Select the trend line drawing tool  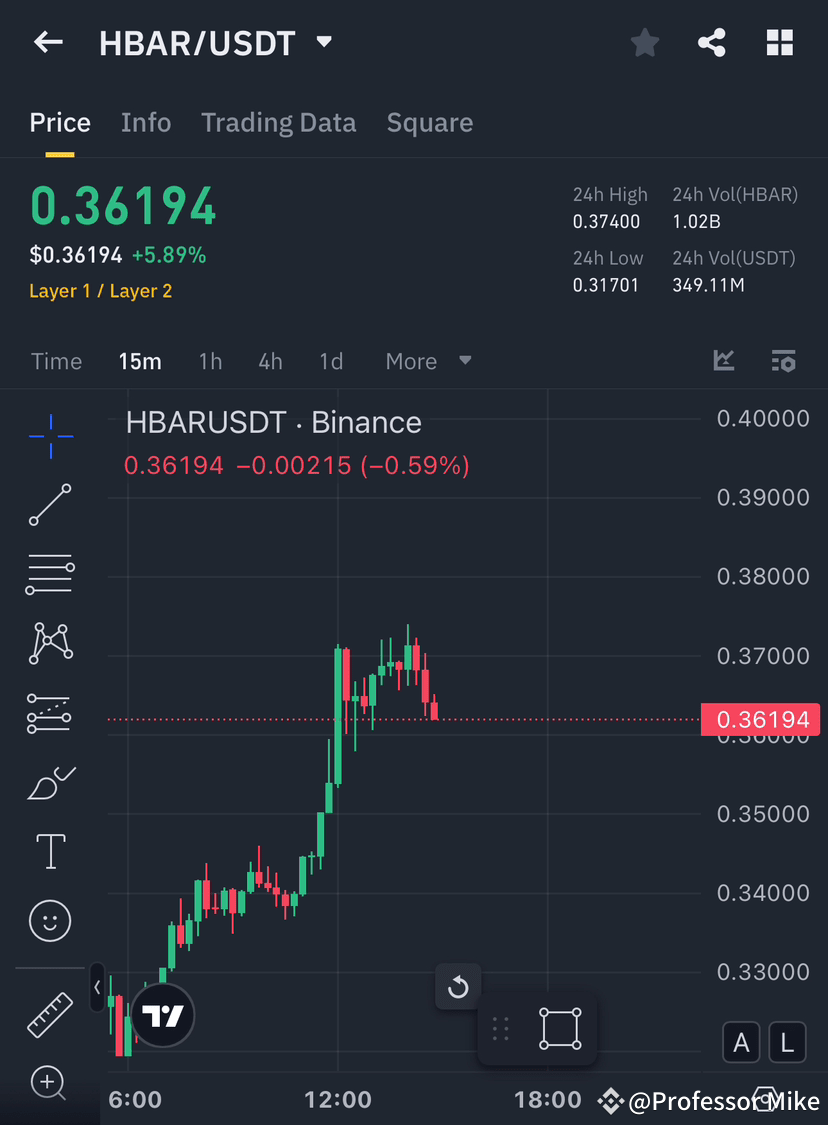[x=50, y=505]
